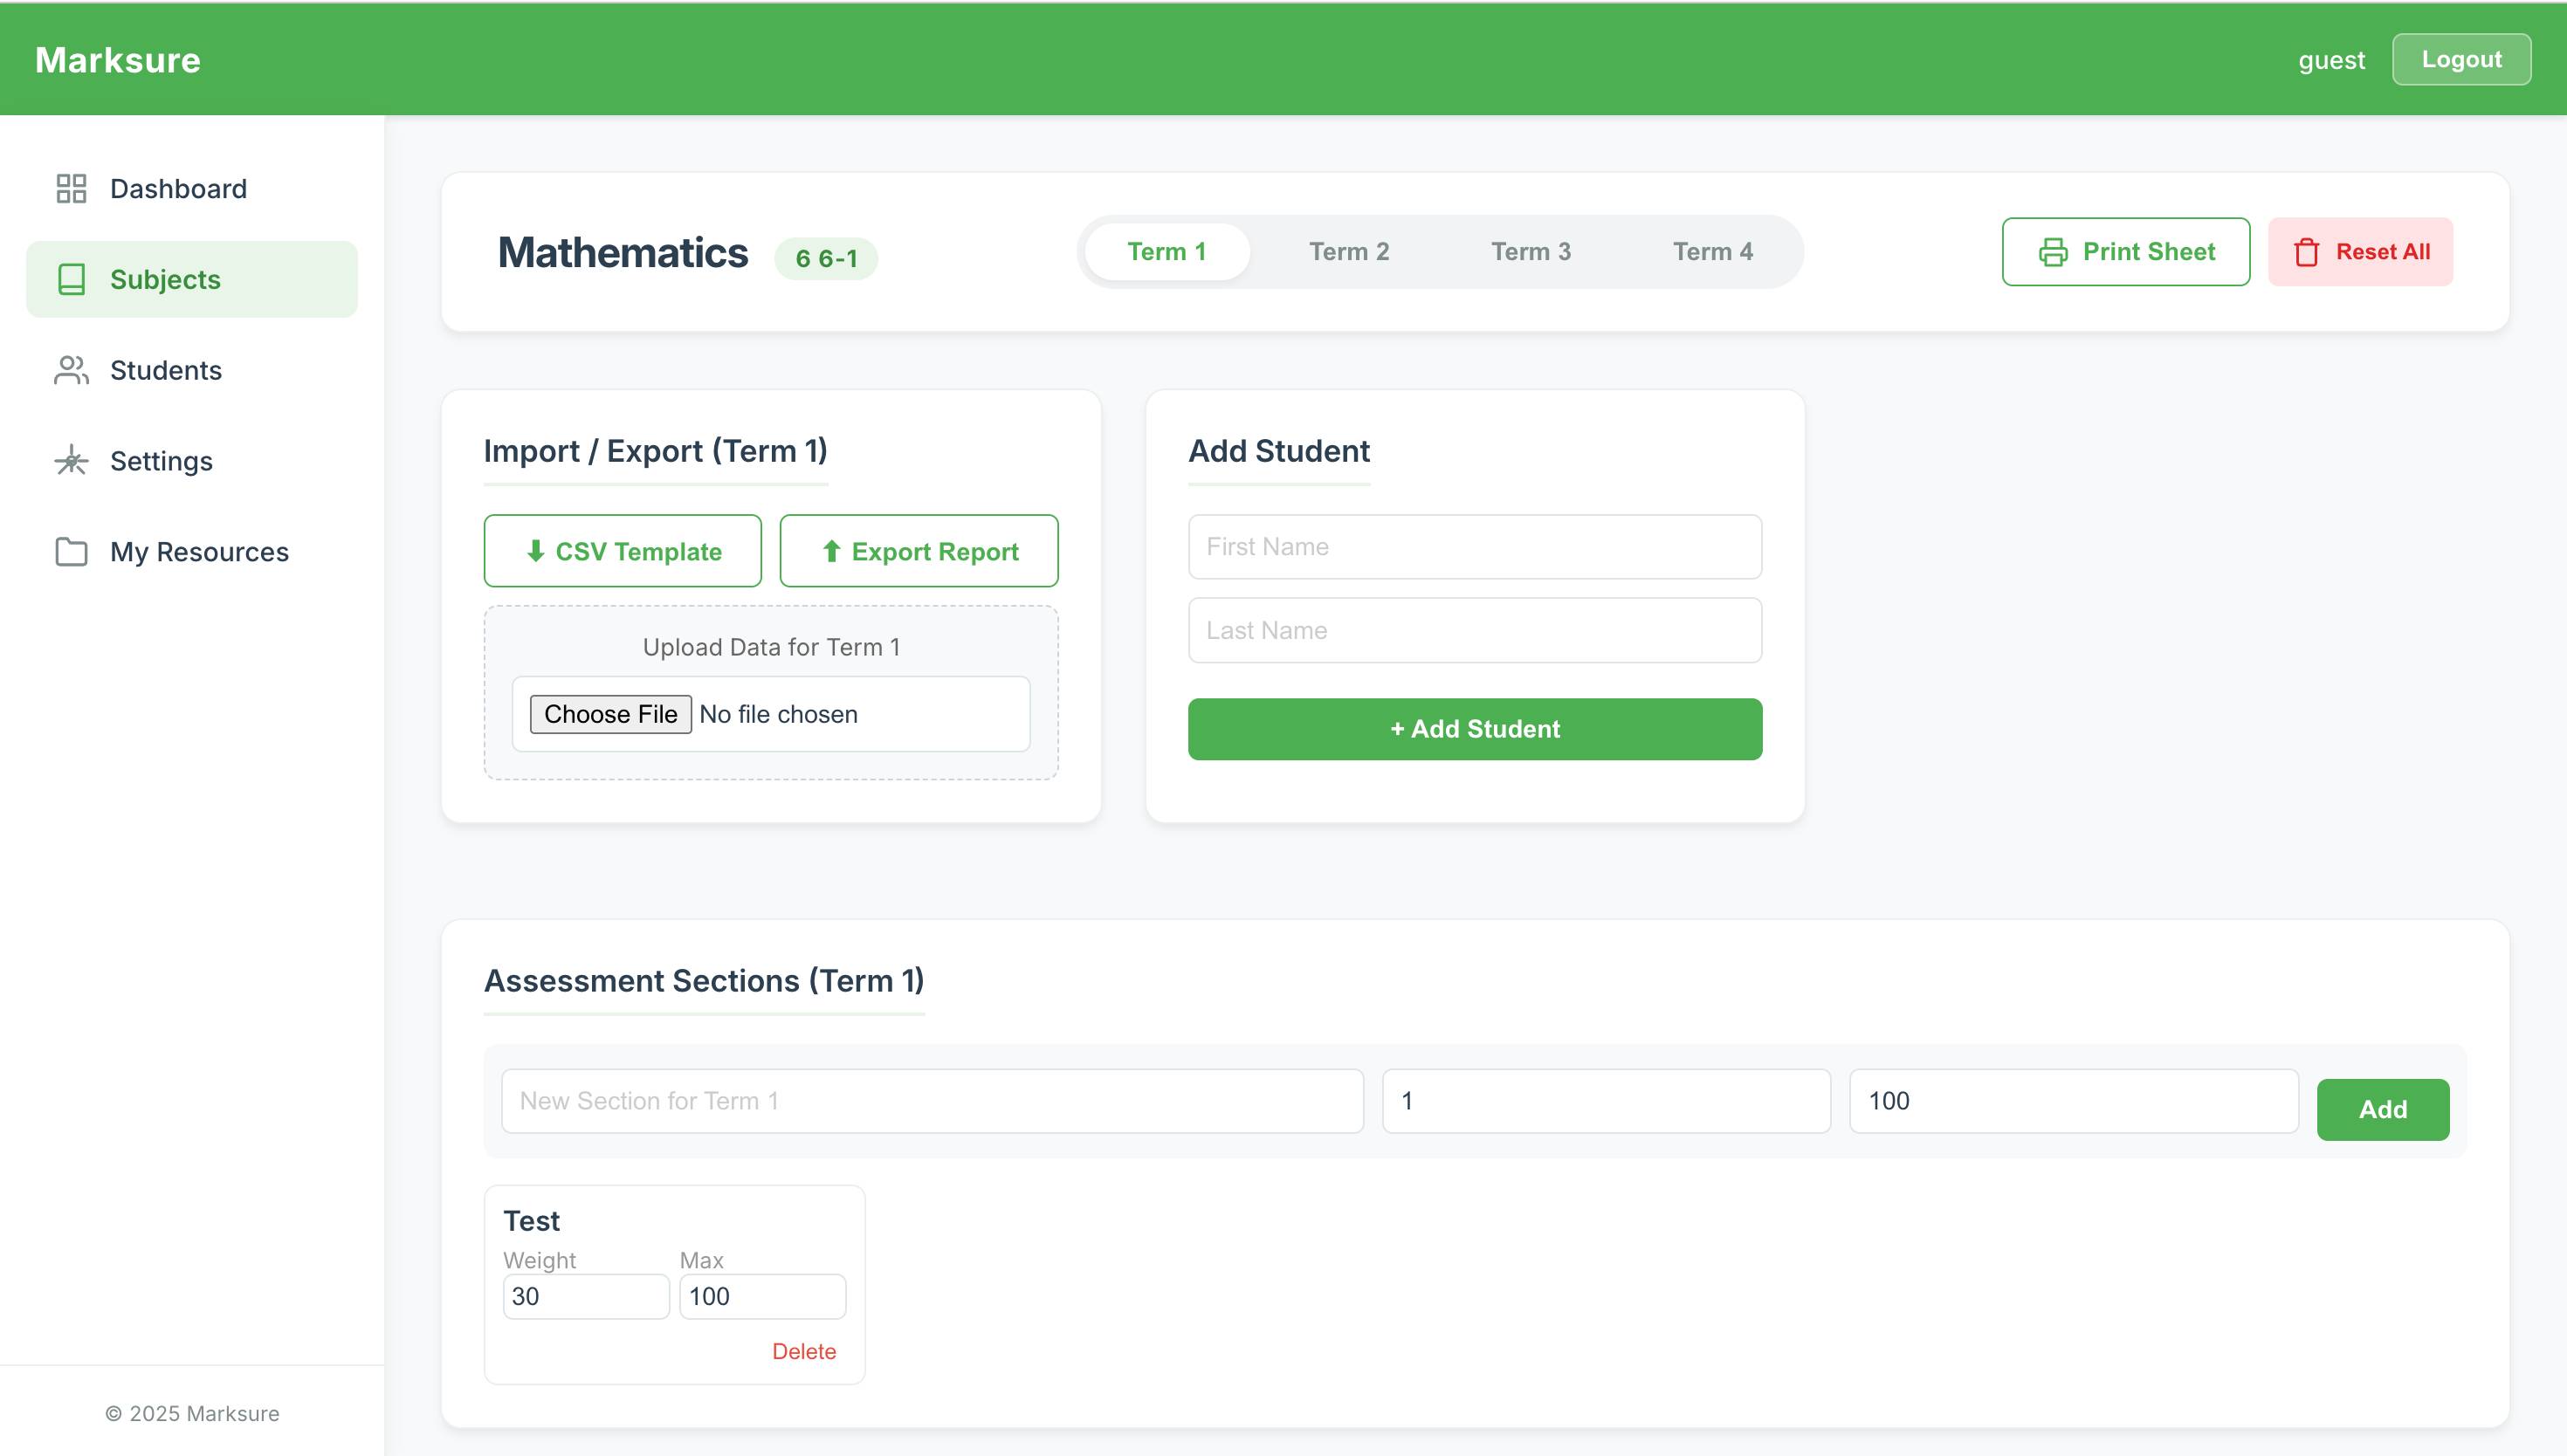Viewport: 2567px width, 1456px height.
Task: Click the trash icon in Reset All
Action: tap(2306, 252)
